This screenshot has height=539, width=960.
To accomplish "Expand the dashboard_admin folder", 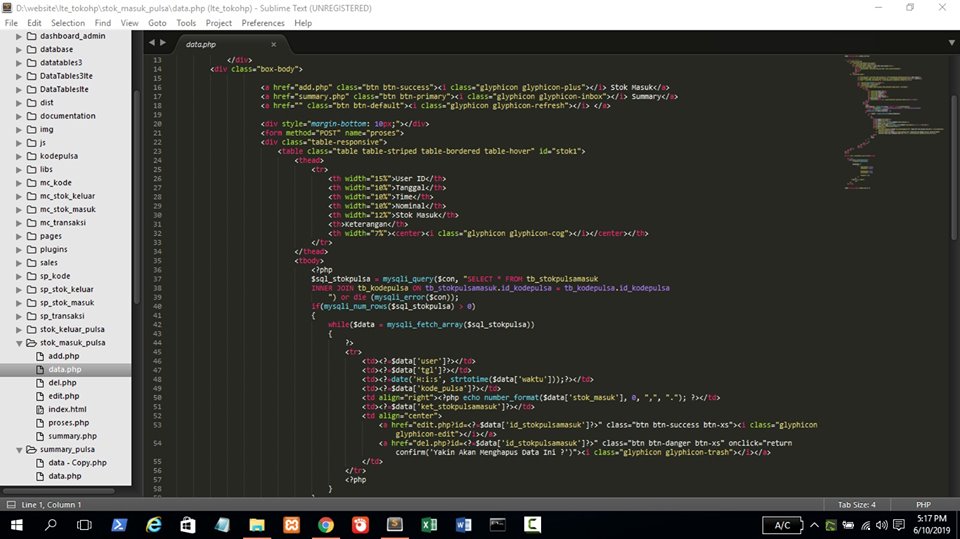I will click(x=18, y=36).
